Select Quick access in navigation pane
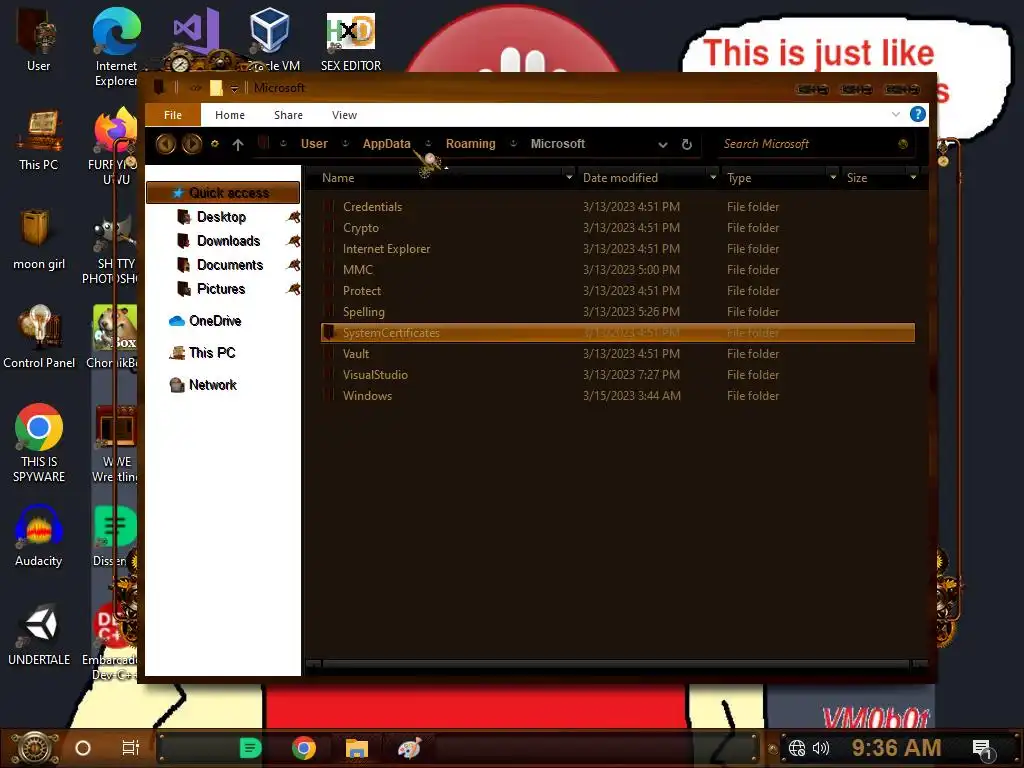 click(223, 193)
